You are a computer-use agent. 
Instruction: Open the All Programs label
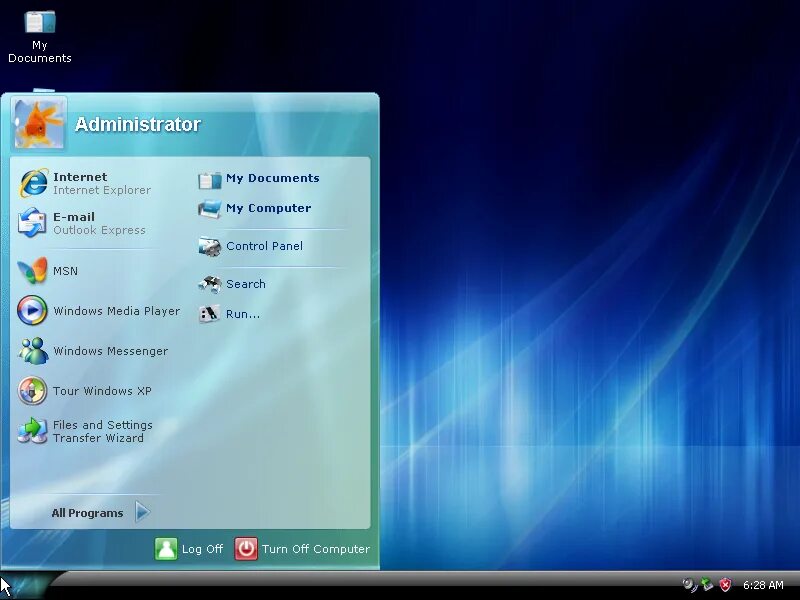point(87,513)
